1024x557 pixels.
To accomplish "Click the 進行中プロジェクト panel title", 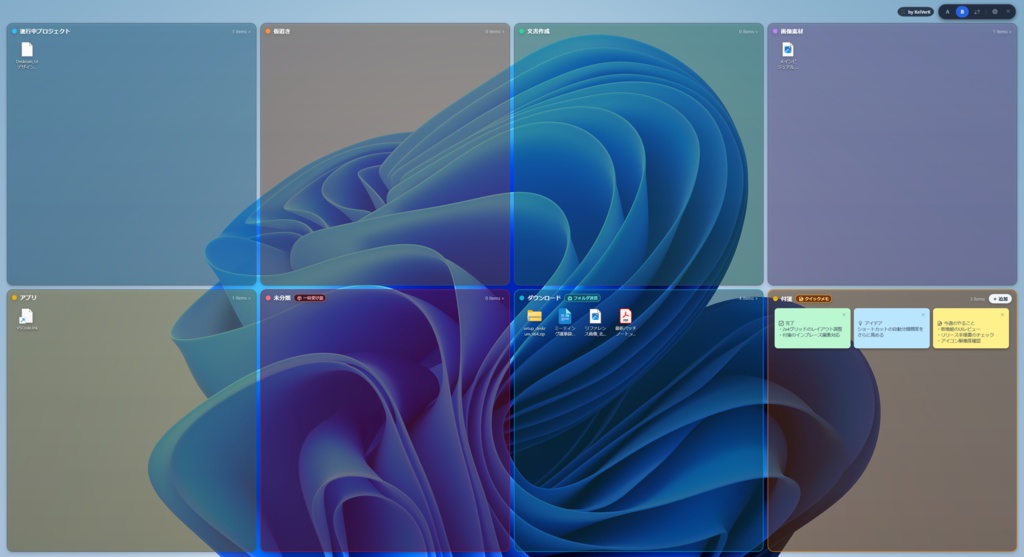I will coord(44,31).
